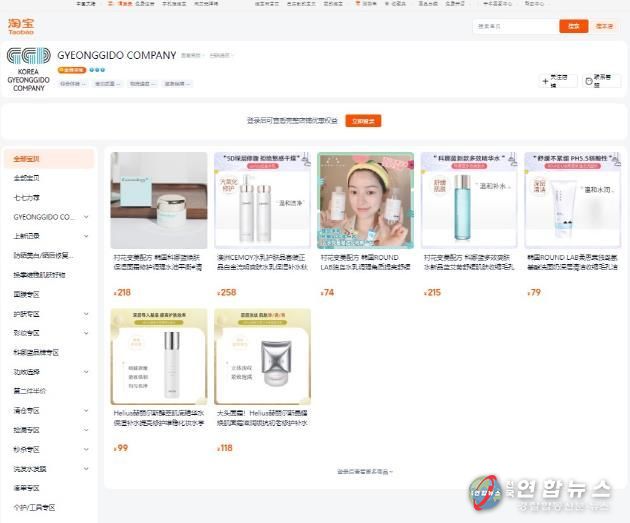Open Helius title of the 118 product
This screenshot has height=523, width=630.
(x=262, y=418)
